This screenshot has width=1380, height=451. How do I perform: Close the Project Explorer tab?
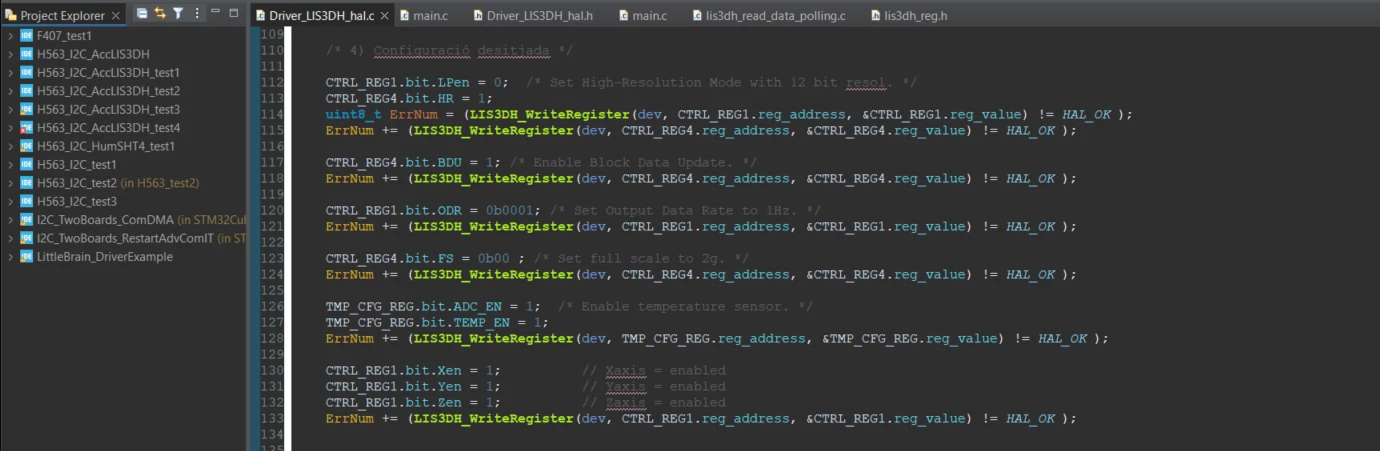[x=115, y=16]
